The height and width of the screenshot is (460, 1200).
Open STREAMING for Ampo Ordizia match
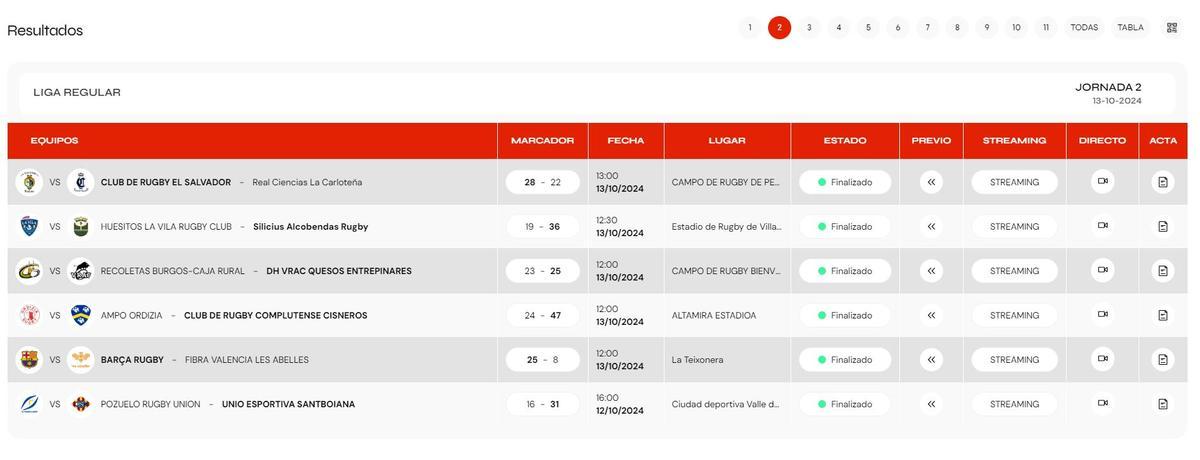pyautogui.click(x=1014, y=315)
